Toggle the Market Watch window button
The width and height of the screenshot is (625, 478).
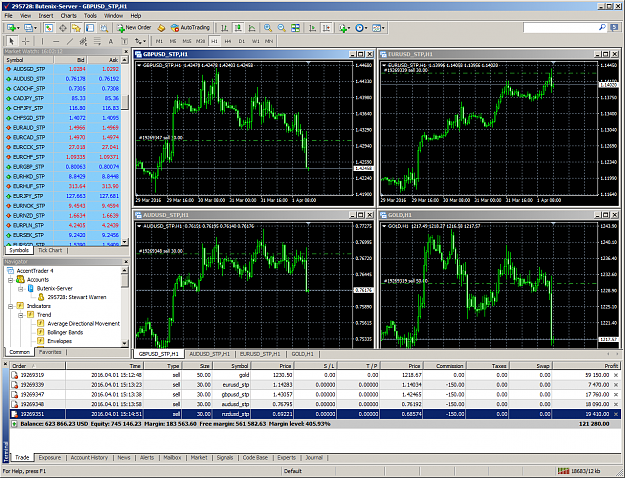coord(49,28)
